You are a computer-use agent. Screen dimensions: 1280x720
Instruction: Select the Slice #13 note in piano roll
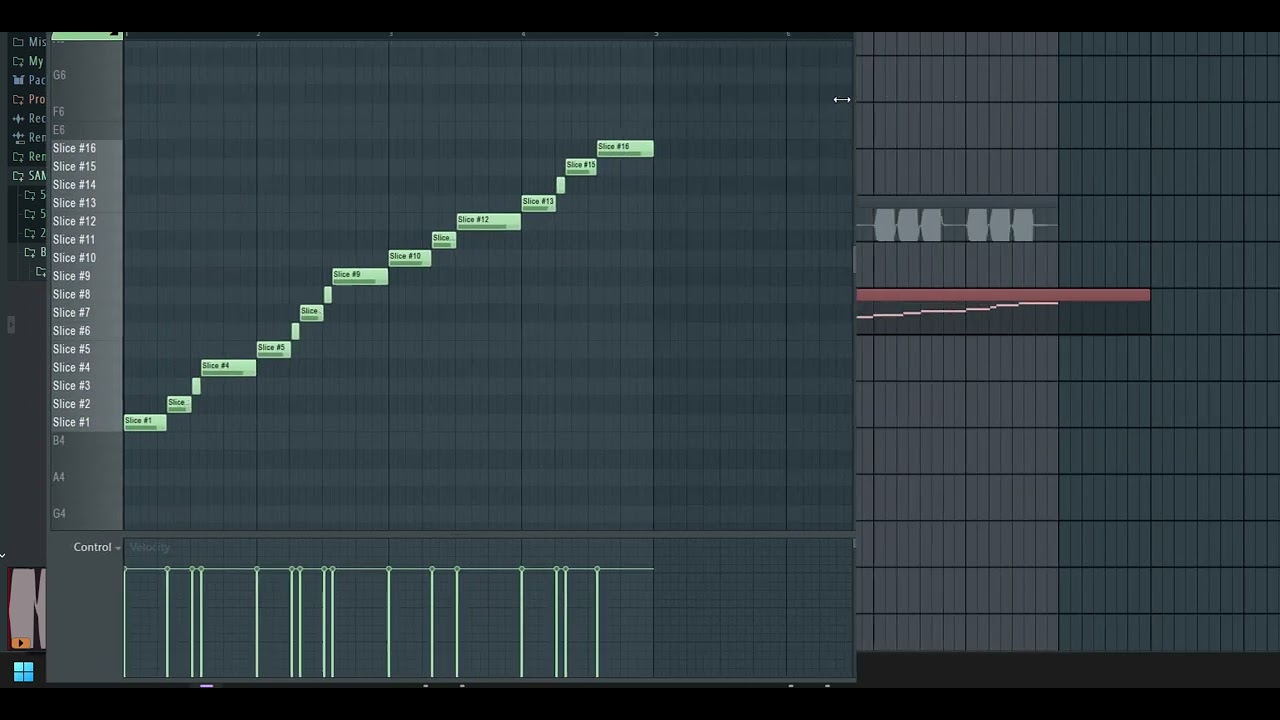538,203
